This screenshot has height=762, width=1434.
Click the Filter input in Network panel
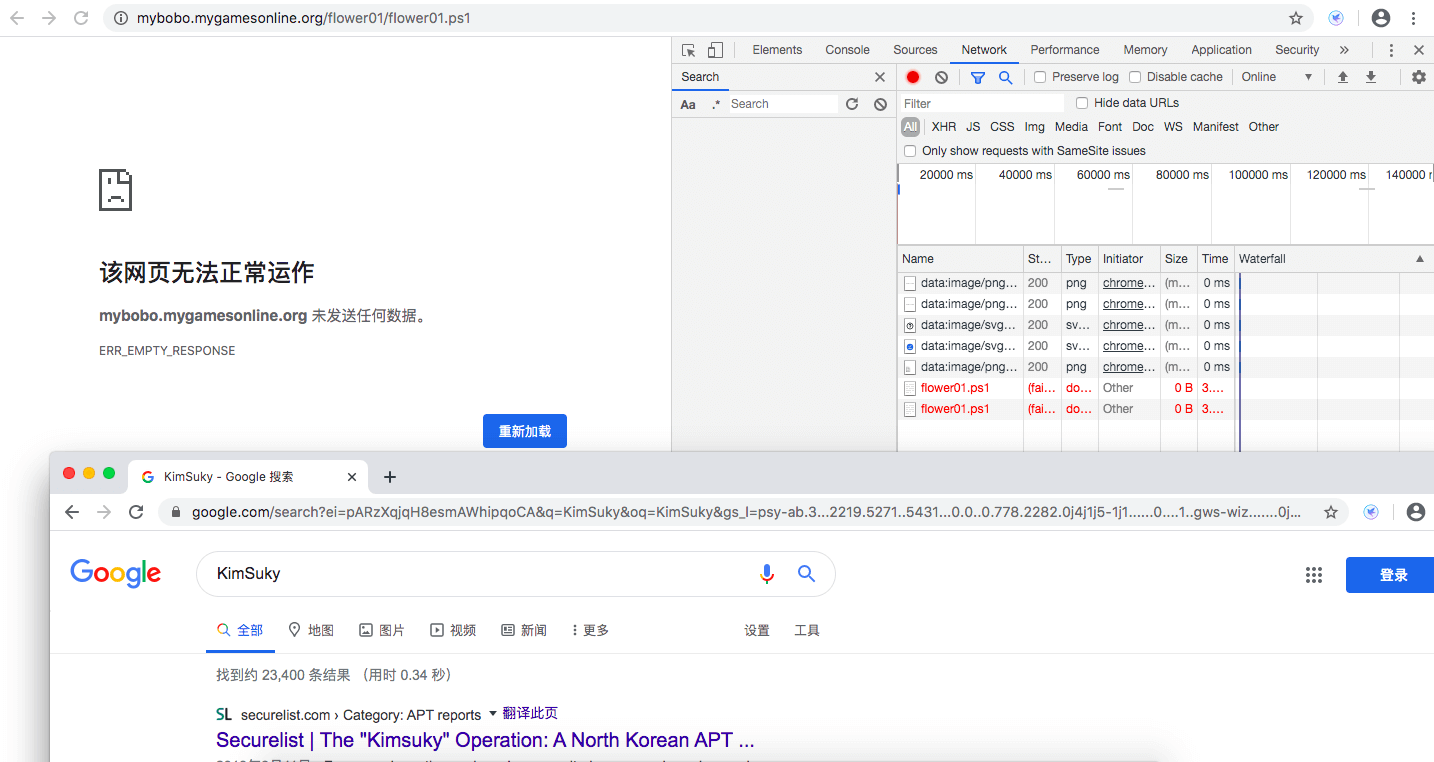point(982,103)
